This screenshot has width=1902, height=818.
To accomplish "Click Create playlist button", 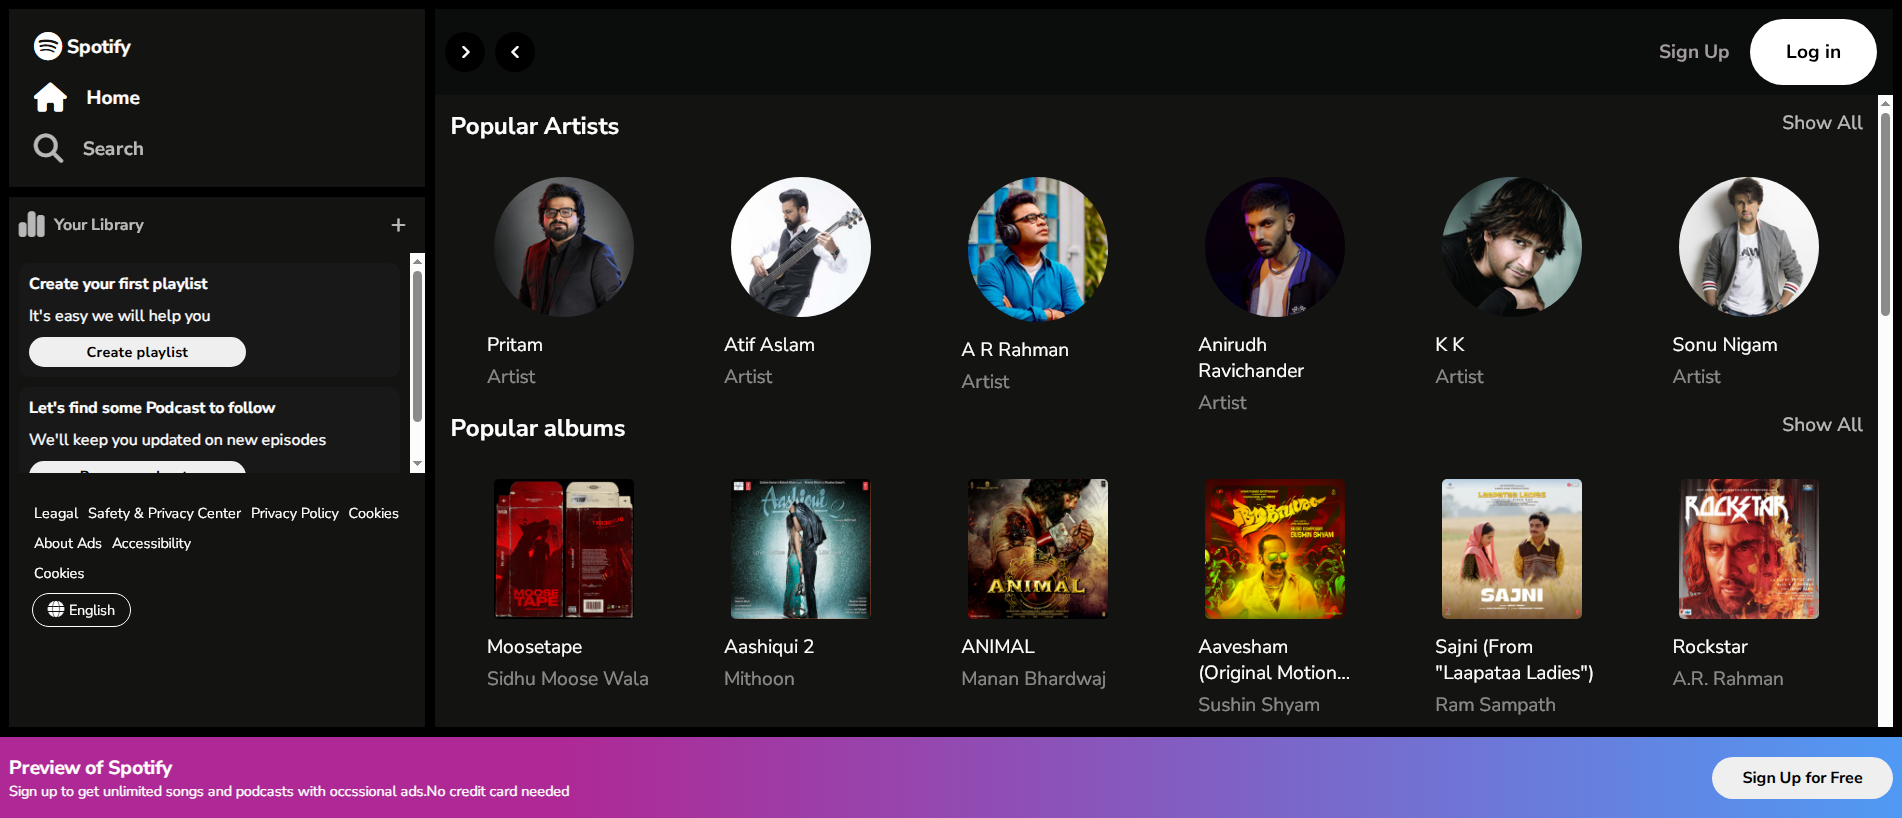I will 137,352.
